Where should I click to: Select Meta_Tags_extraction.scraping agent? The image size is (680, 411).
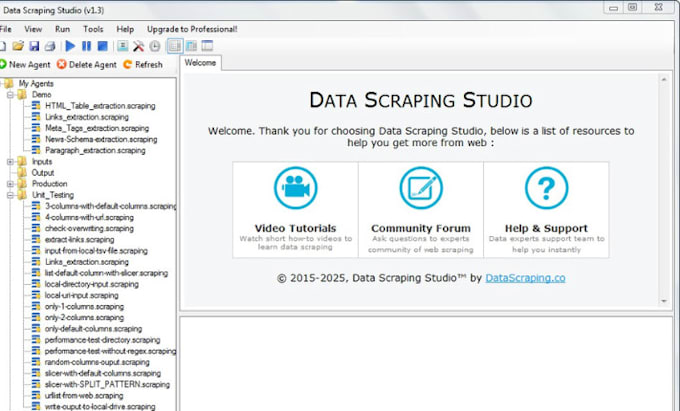click(97, 128)
